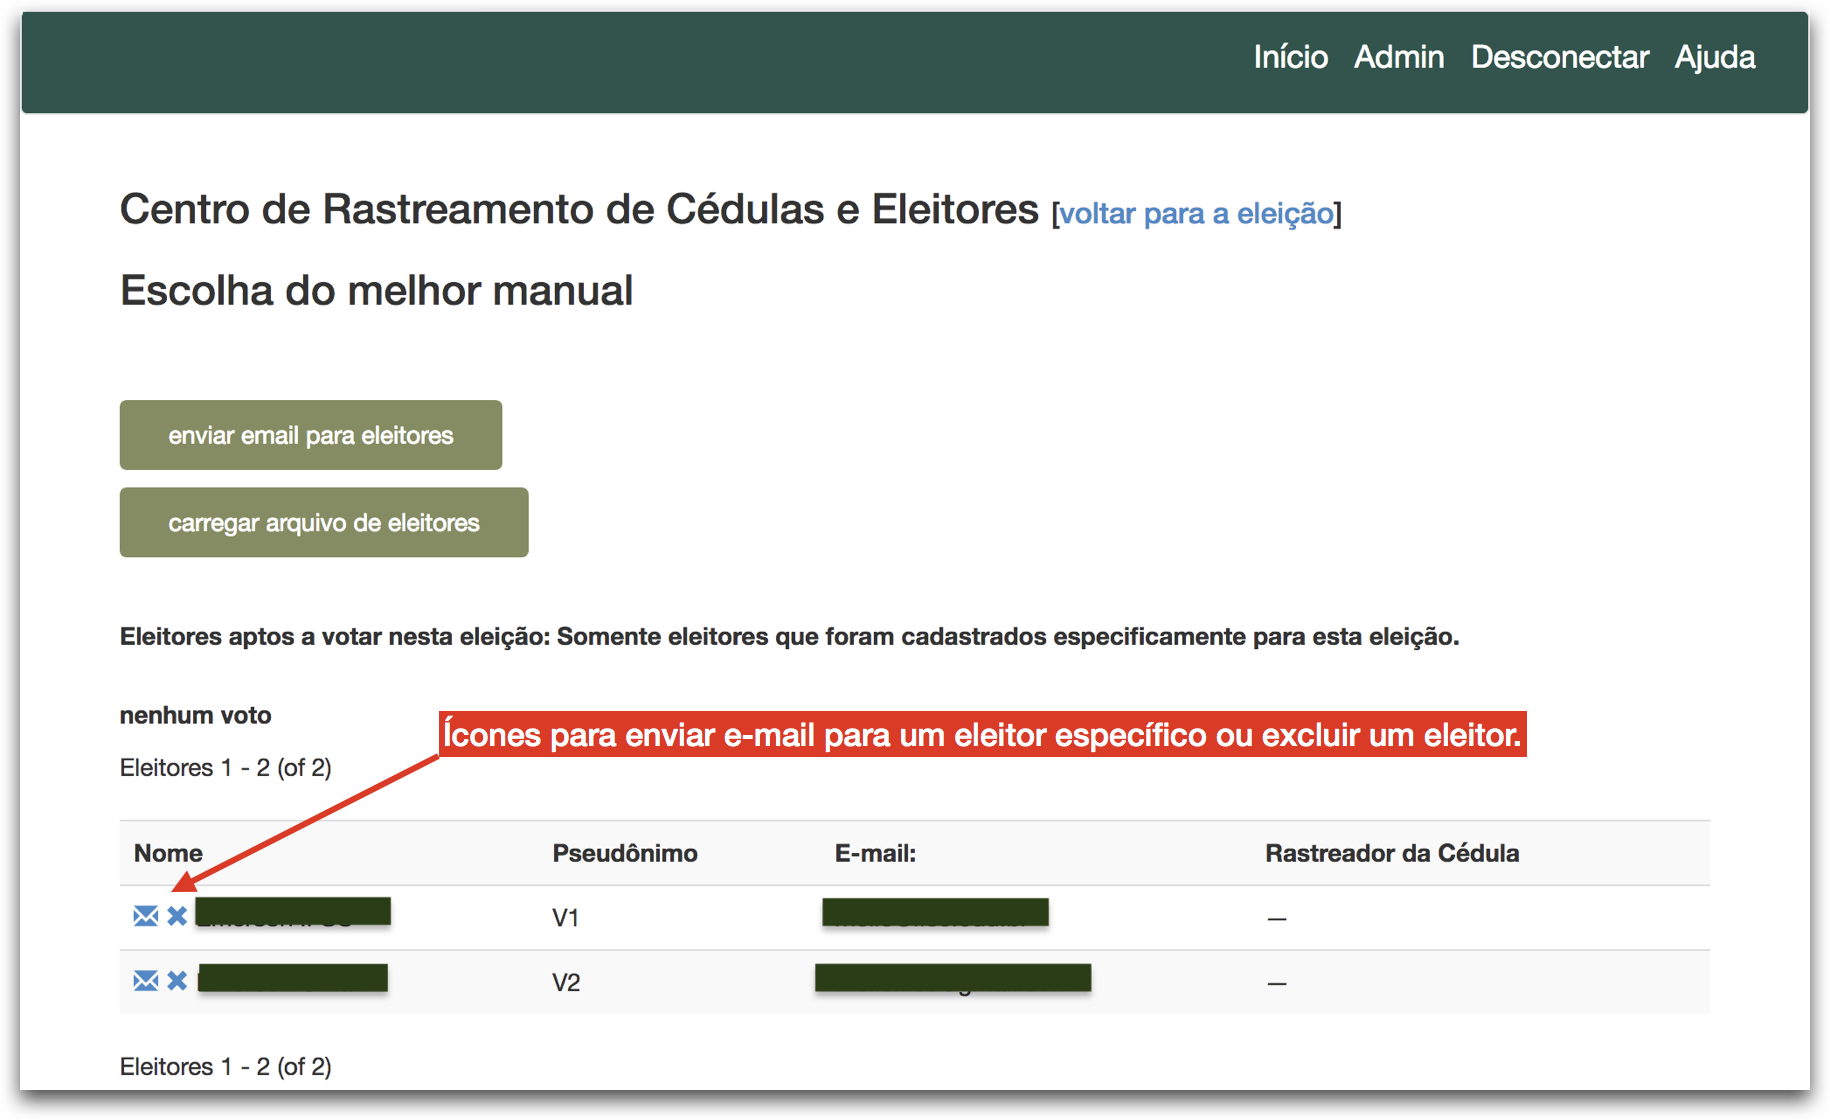Image resolution: width=1830 pixels, height=1120 pixels.
Task: Click the redacted email in V2 row
Action: point(952,978)
